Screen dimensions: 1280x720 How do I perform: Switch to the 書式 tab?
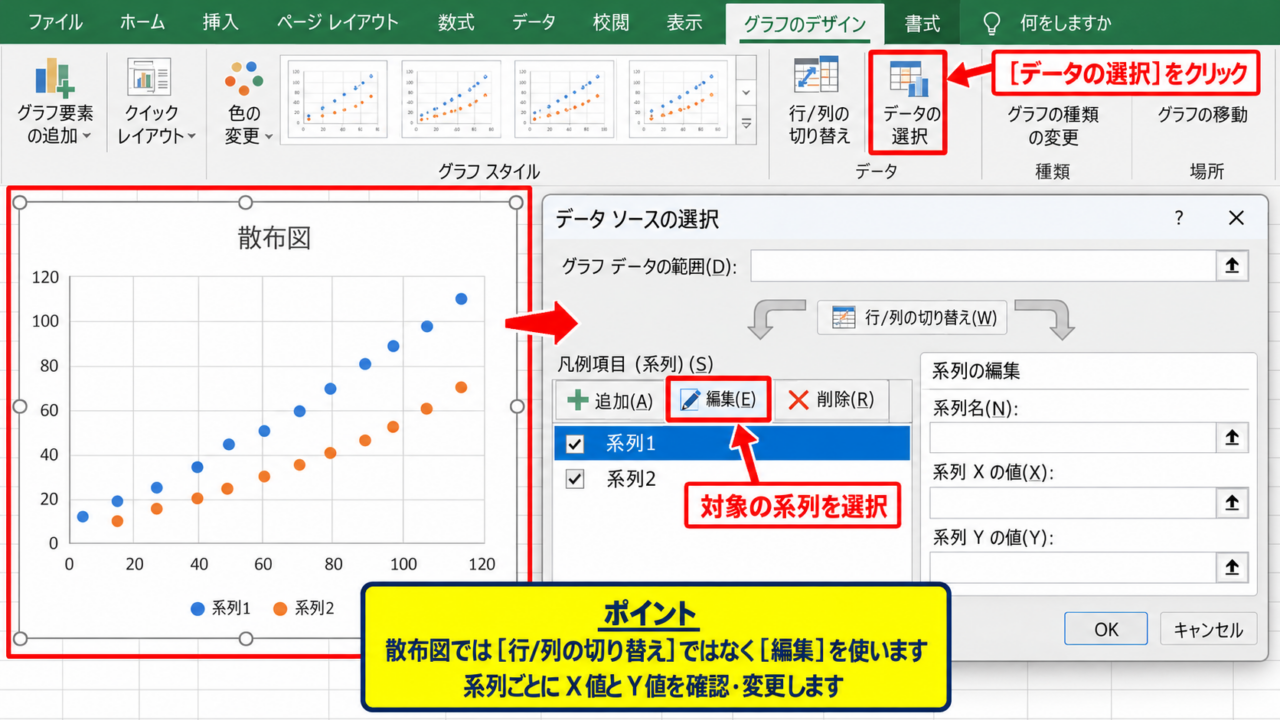pos(922,22)
